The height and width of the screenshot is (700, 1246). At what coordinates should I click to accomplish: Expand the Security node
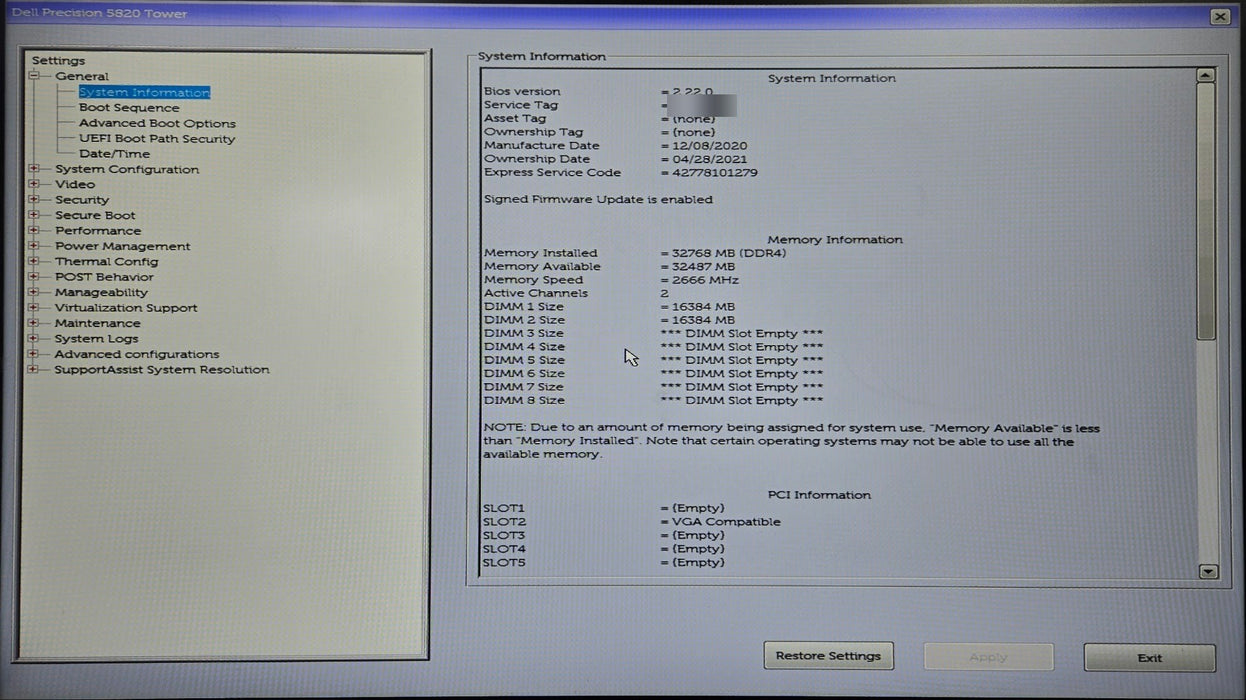(x=35, y=200)
